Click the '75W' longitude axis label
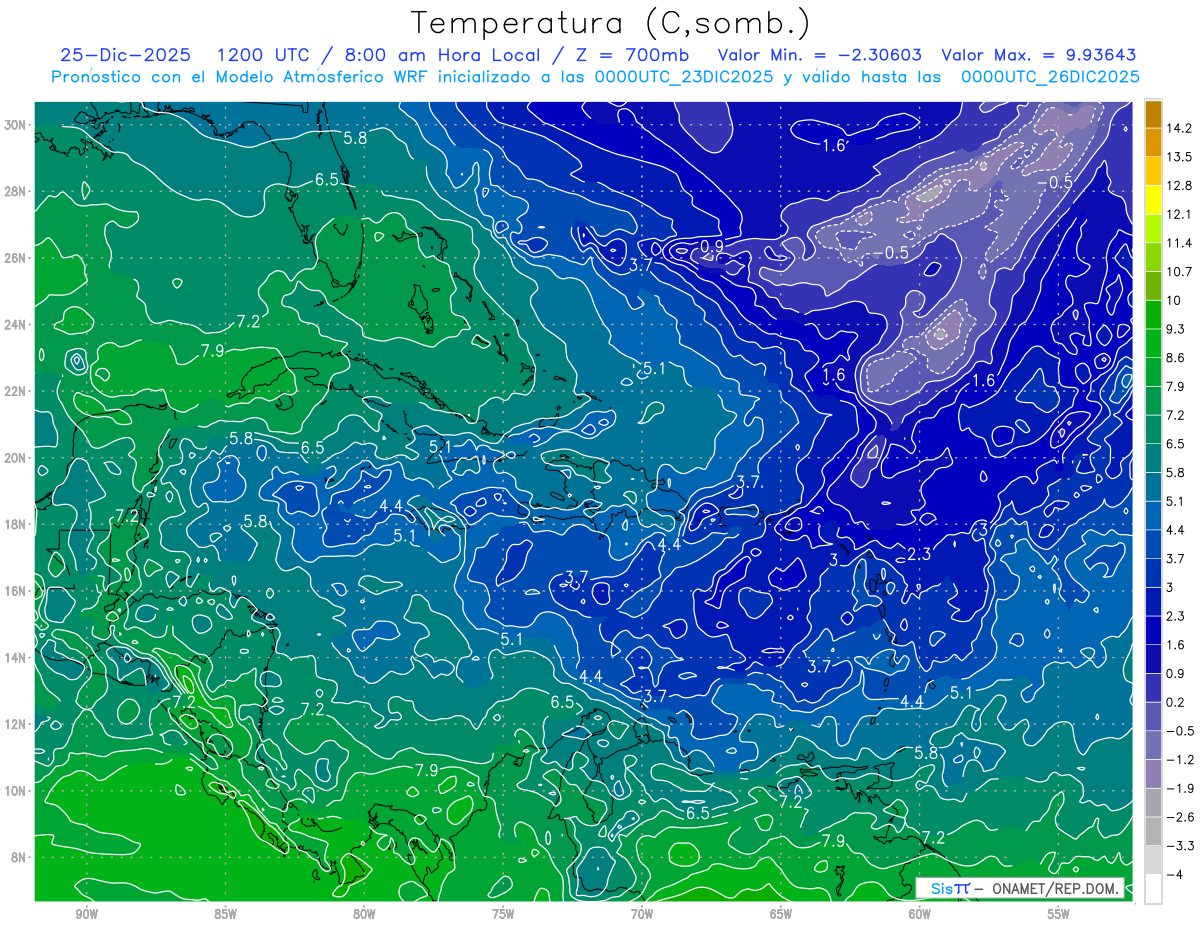 503,914
